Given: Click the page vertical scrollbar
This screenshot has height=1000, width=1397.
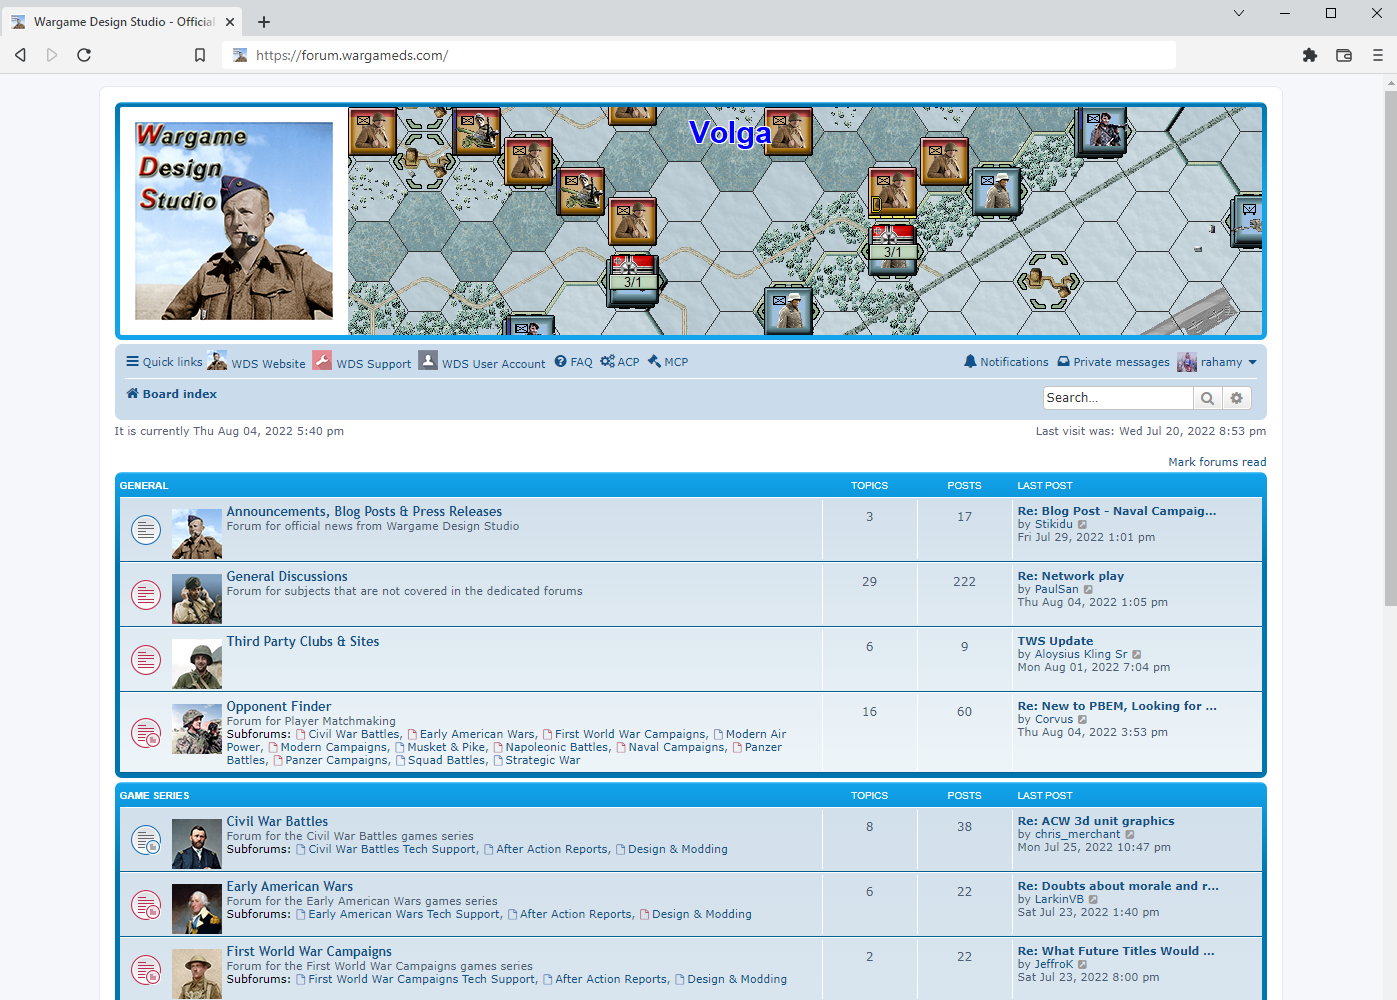Looking at the screenshot, I should click(x=1390, y=348).
